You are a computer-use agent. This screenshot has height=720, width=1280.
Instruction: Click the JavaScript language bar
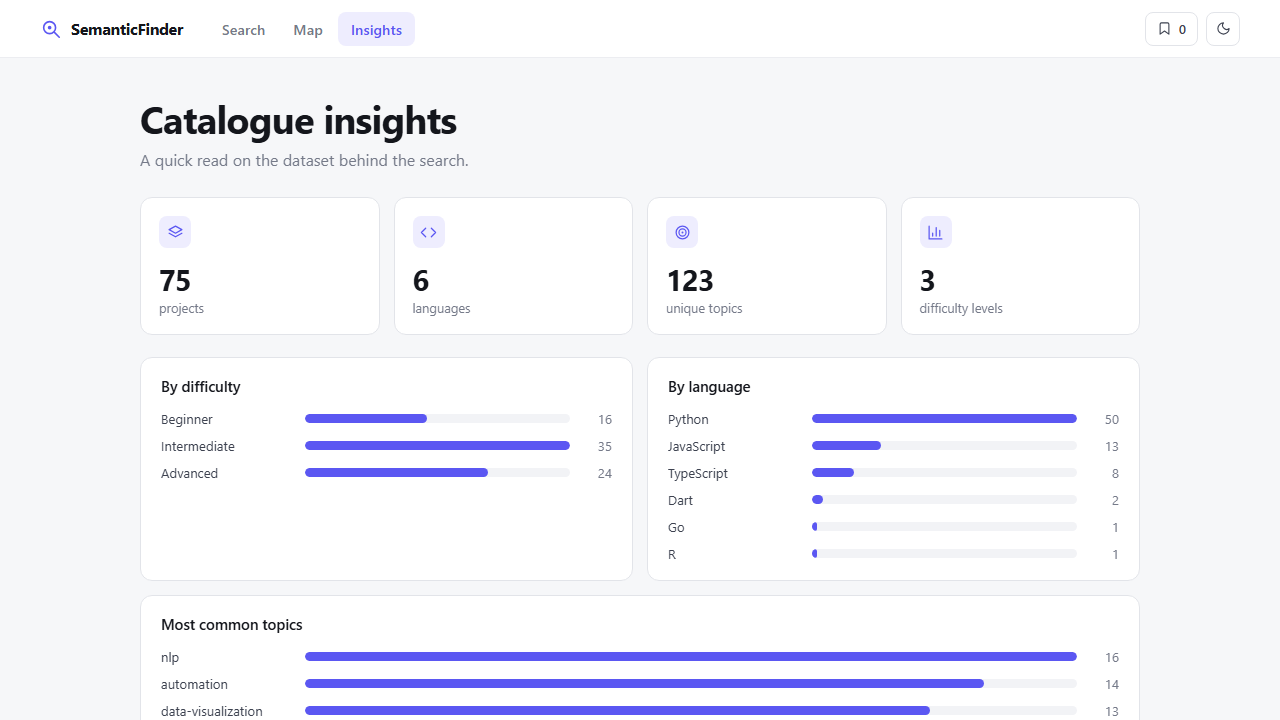[944, 446]
